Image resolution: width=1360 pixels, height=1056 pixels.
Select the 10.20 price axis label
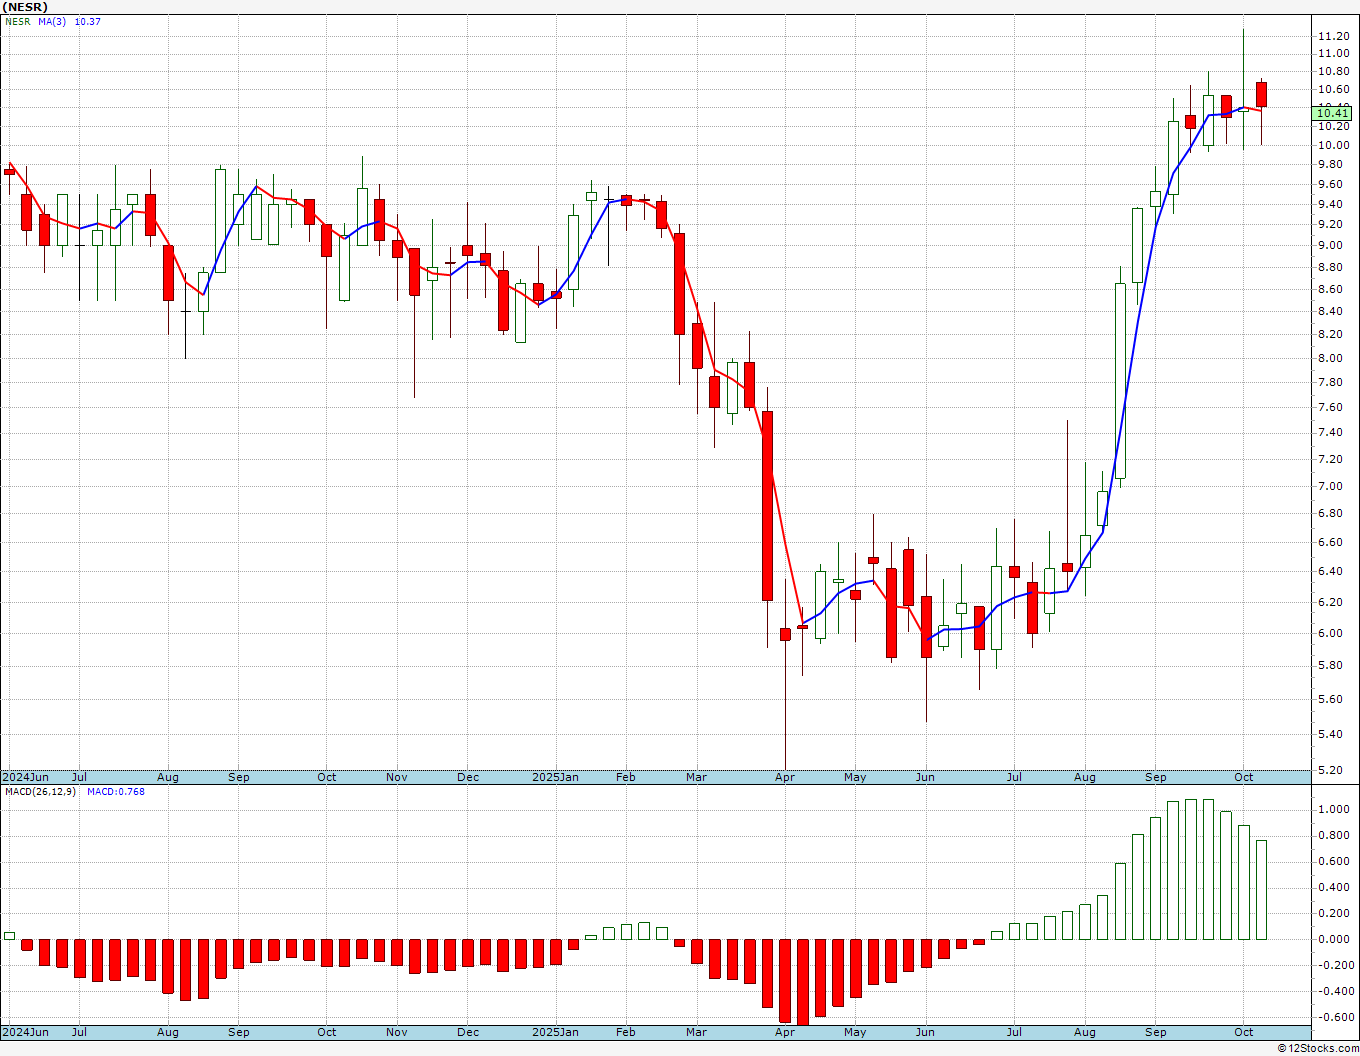tap(1333, 126)
